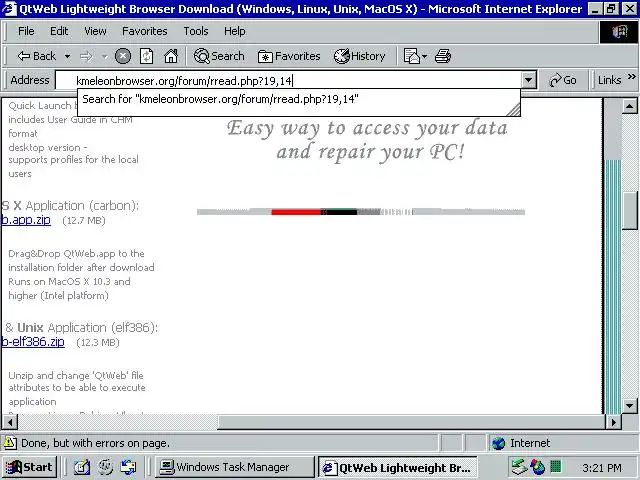Click inside the Address bar field
This screenshot has width=640, height=480.
pos(289,80)
